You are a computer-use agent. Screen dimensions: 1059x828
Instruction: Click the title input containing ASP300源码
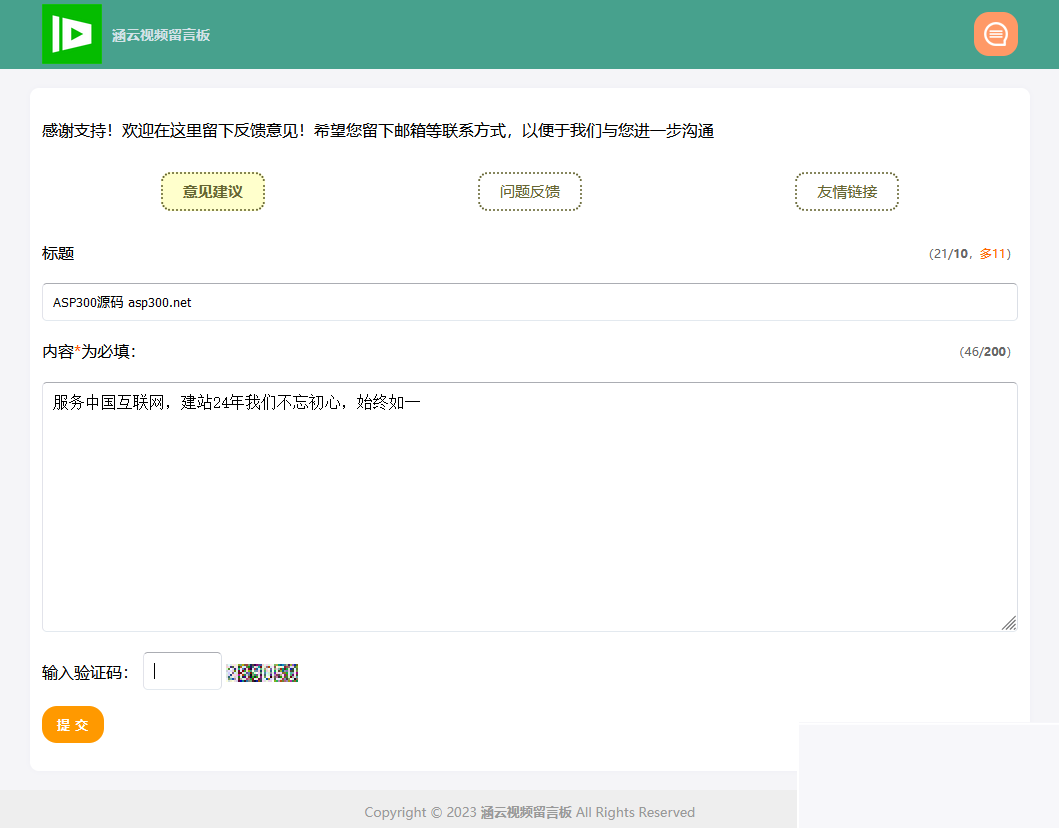(x=530, y=301)
